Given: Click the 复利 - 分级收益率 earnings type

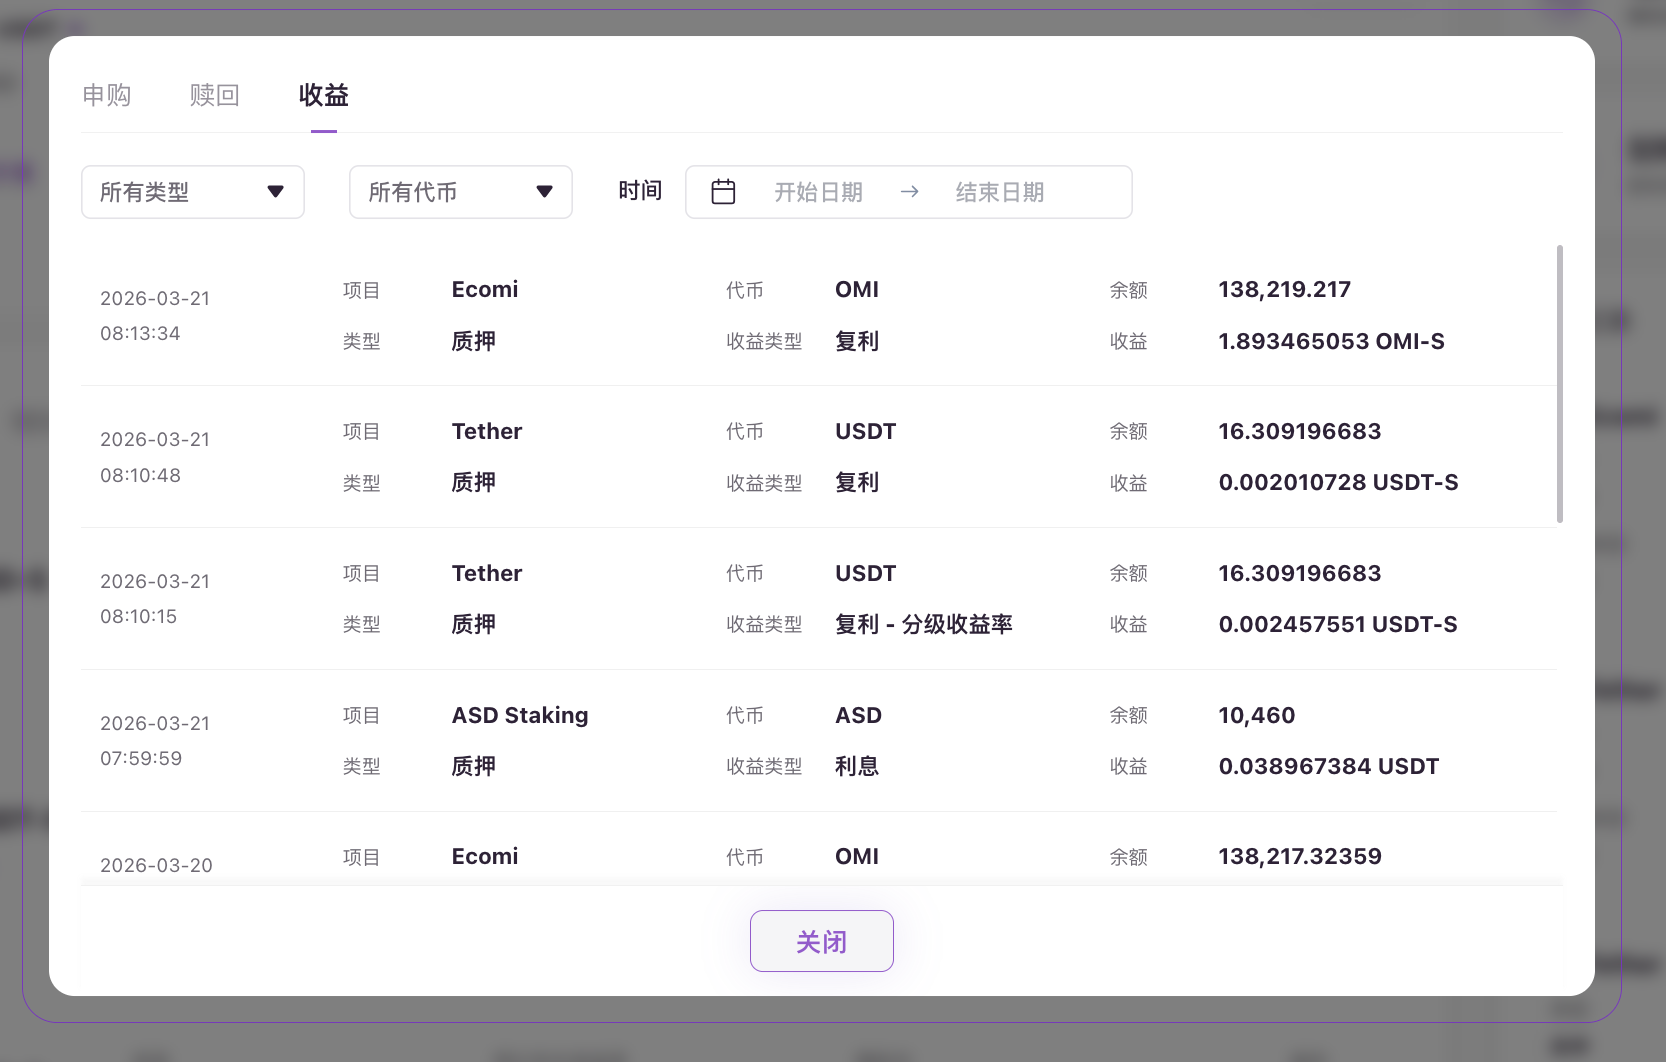Looking at the screenshot, I should 923,625.
